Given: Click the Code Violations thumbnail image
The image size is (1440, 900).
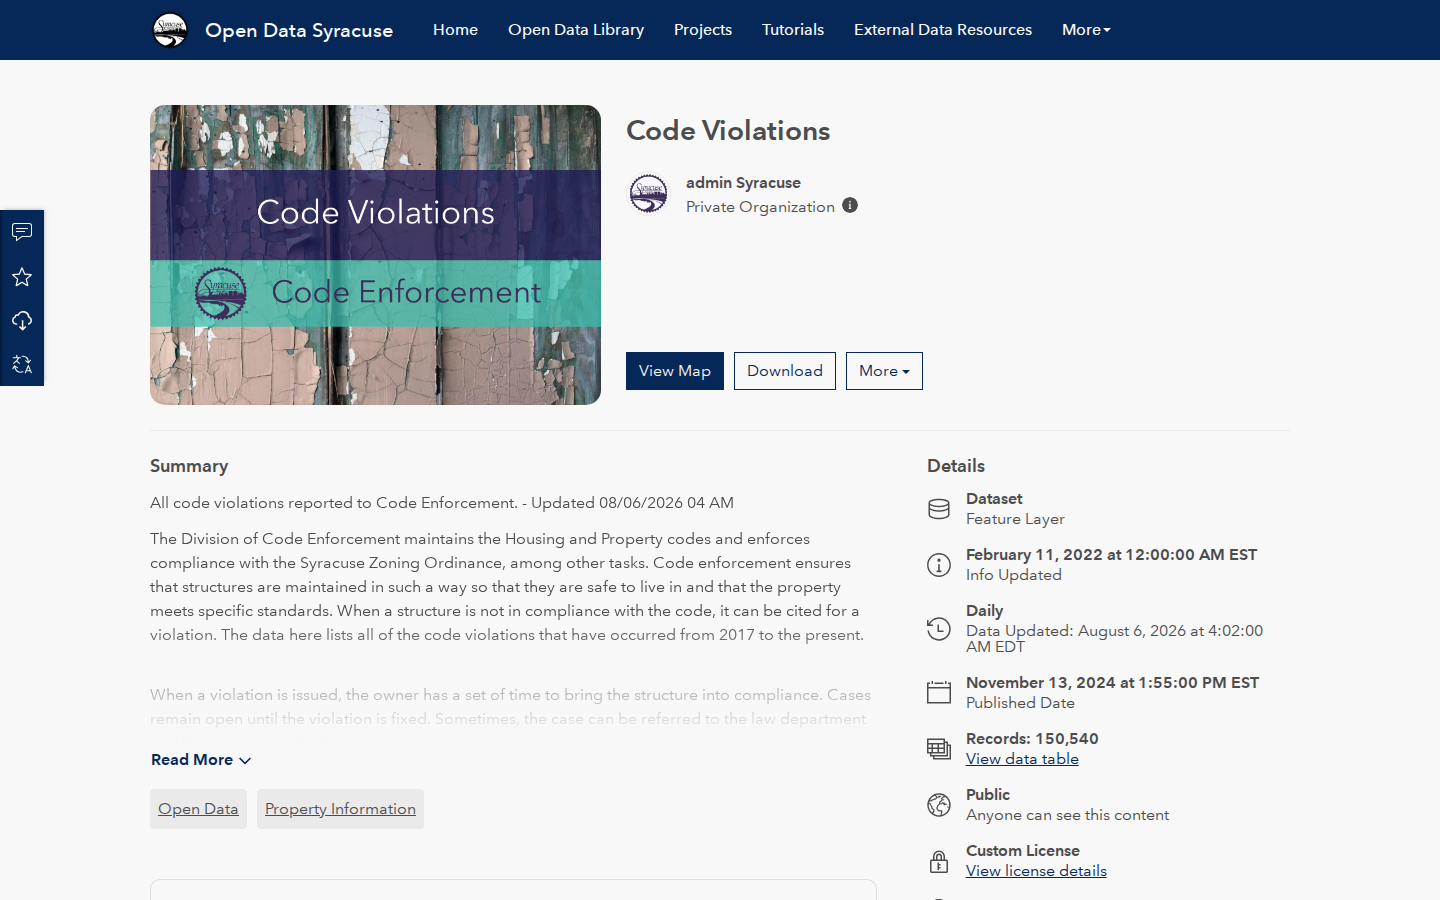Looking at the screenshot, I should [375, 255].
